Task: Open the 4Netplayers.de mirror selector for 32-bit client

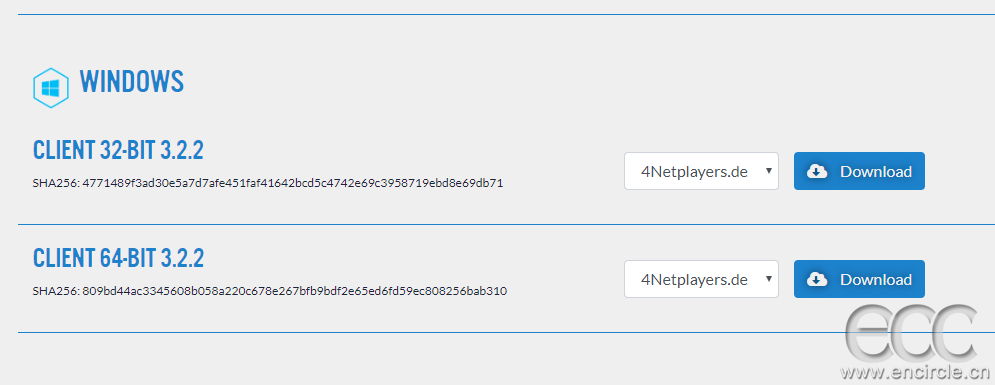Action: 701,171
